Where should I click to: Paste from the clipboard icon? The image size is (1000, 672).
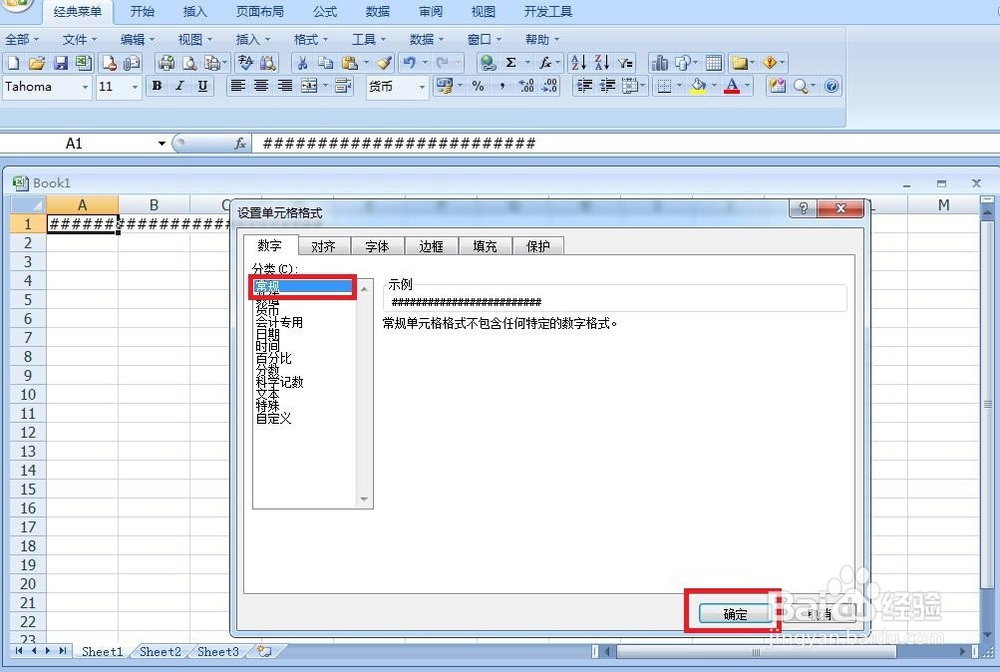(x=349, y=62)
